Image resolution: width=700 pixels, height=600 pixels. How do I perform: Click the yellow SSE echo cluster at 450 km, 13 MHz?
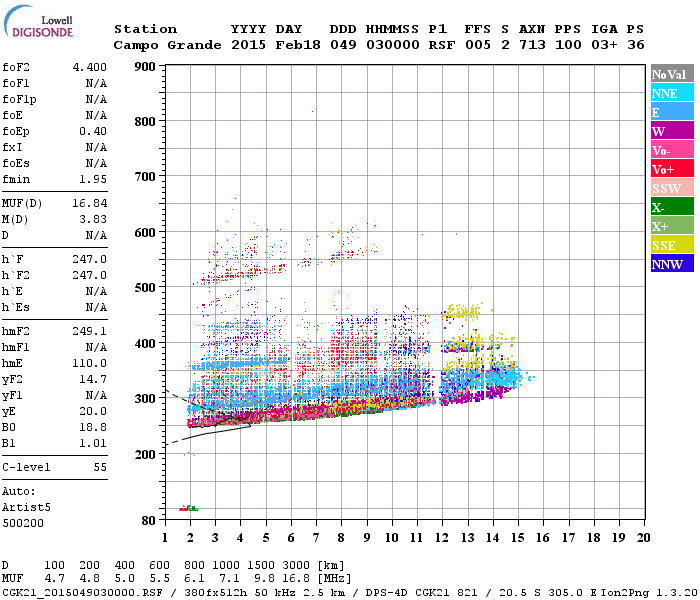point(462,312)
